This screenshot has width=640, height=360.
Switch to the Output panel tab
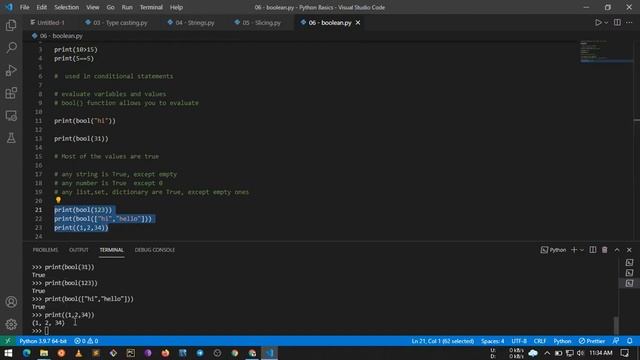click(x=79, y=250)
